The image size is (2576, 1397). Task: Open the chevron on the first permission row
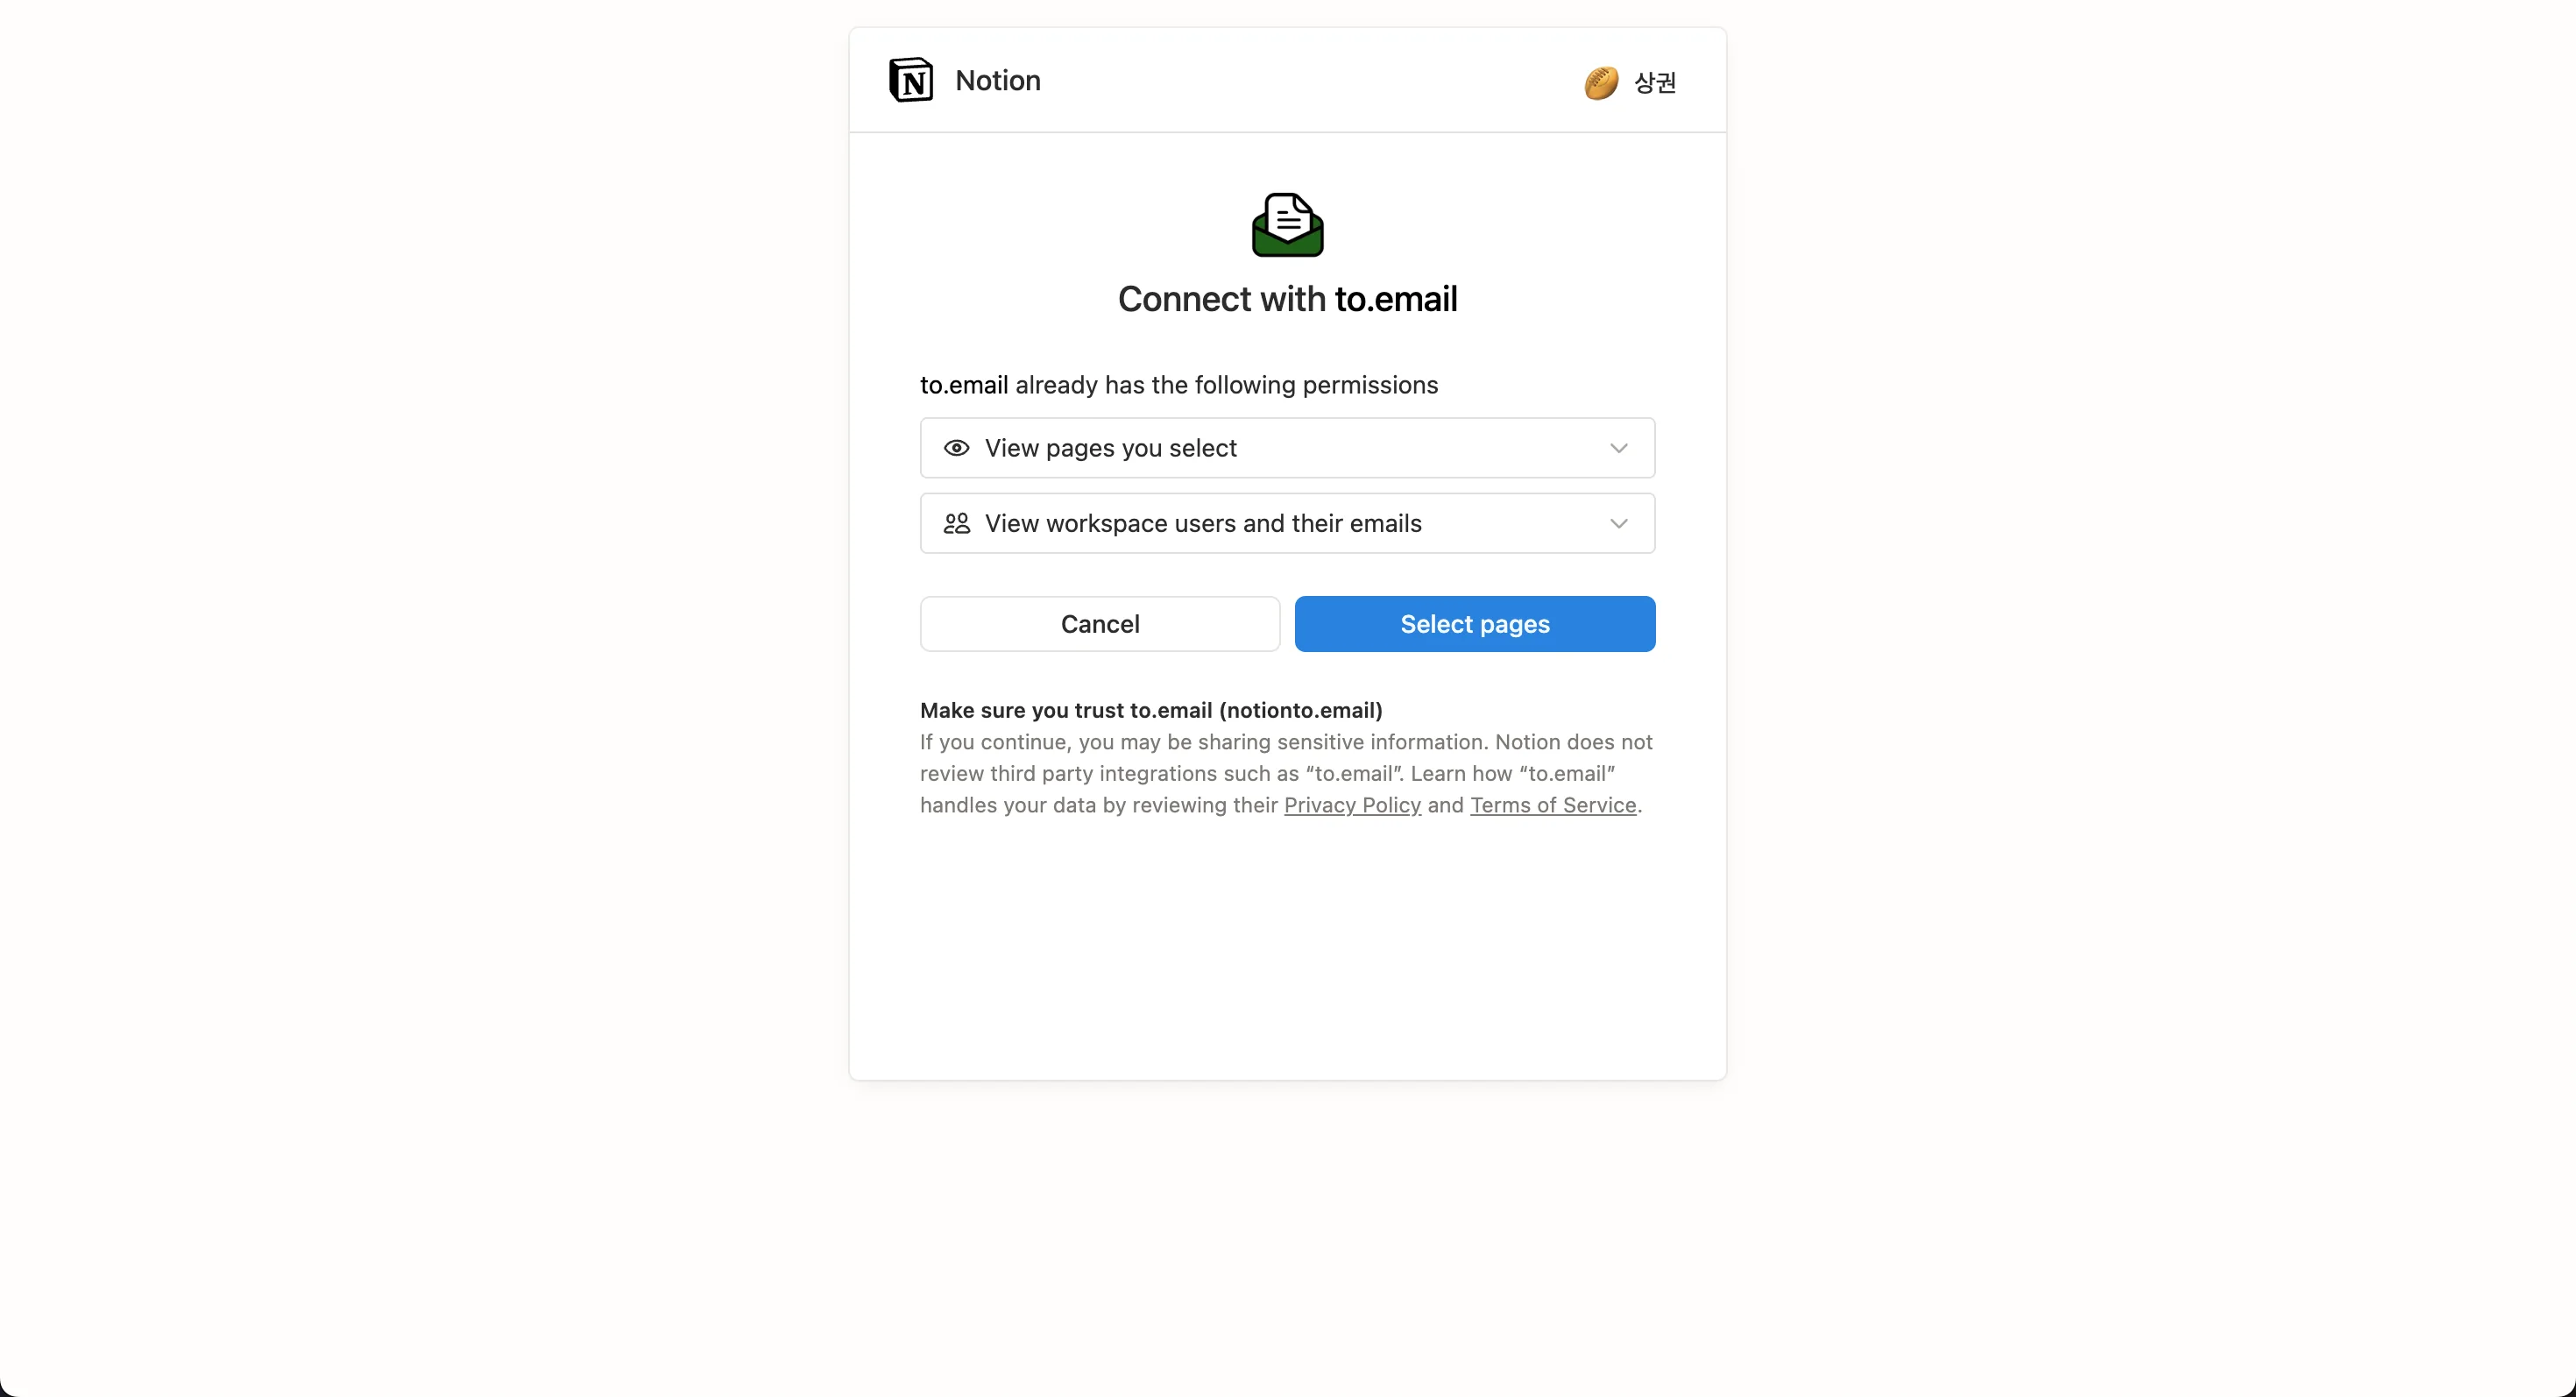tap(1620, 448)
